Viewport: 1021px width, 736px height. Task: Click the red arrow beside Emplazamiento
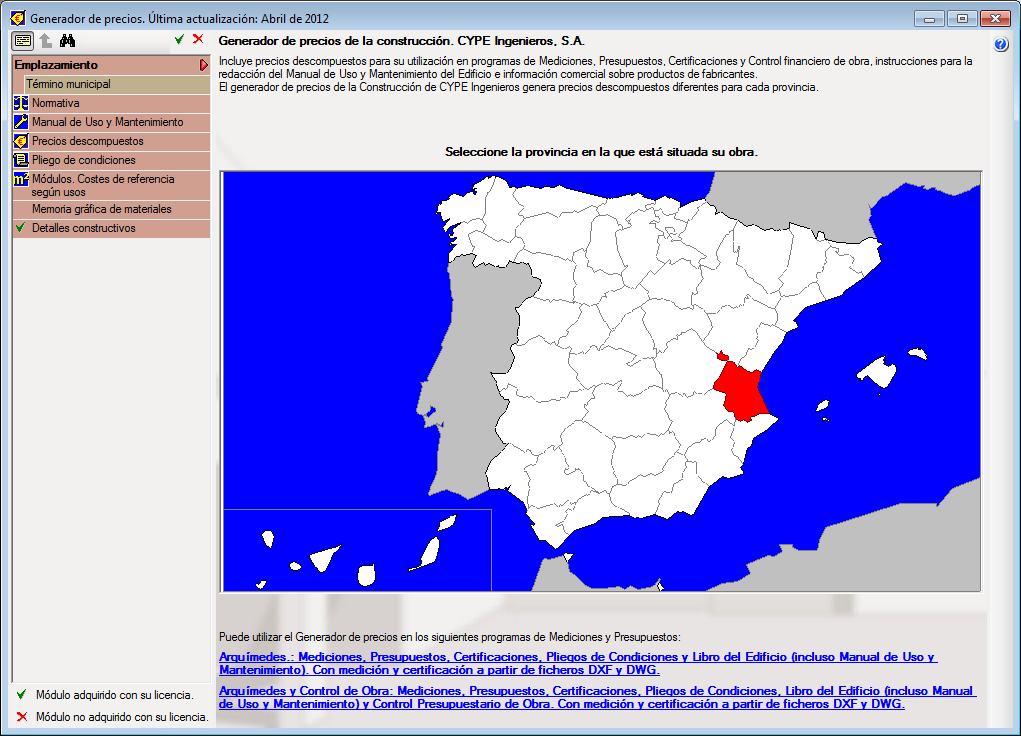coord(203,65)
